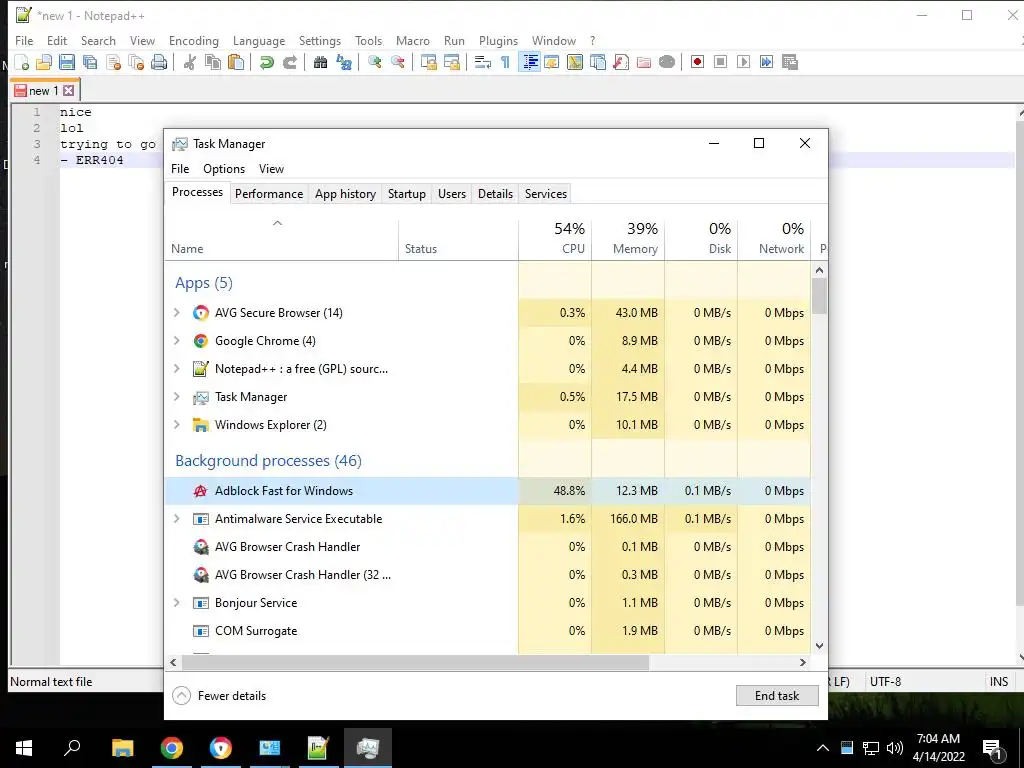Image resolution: width=1024 pixels, height=768 pixels.
Task: Toggle Word wrap toolbar icon
Action: 483,62
